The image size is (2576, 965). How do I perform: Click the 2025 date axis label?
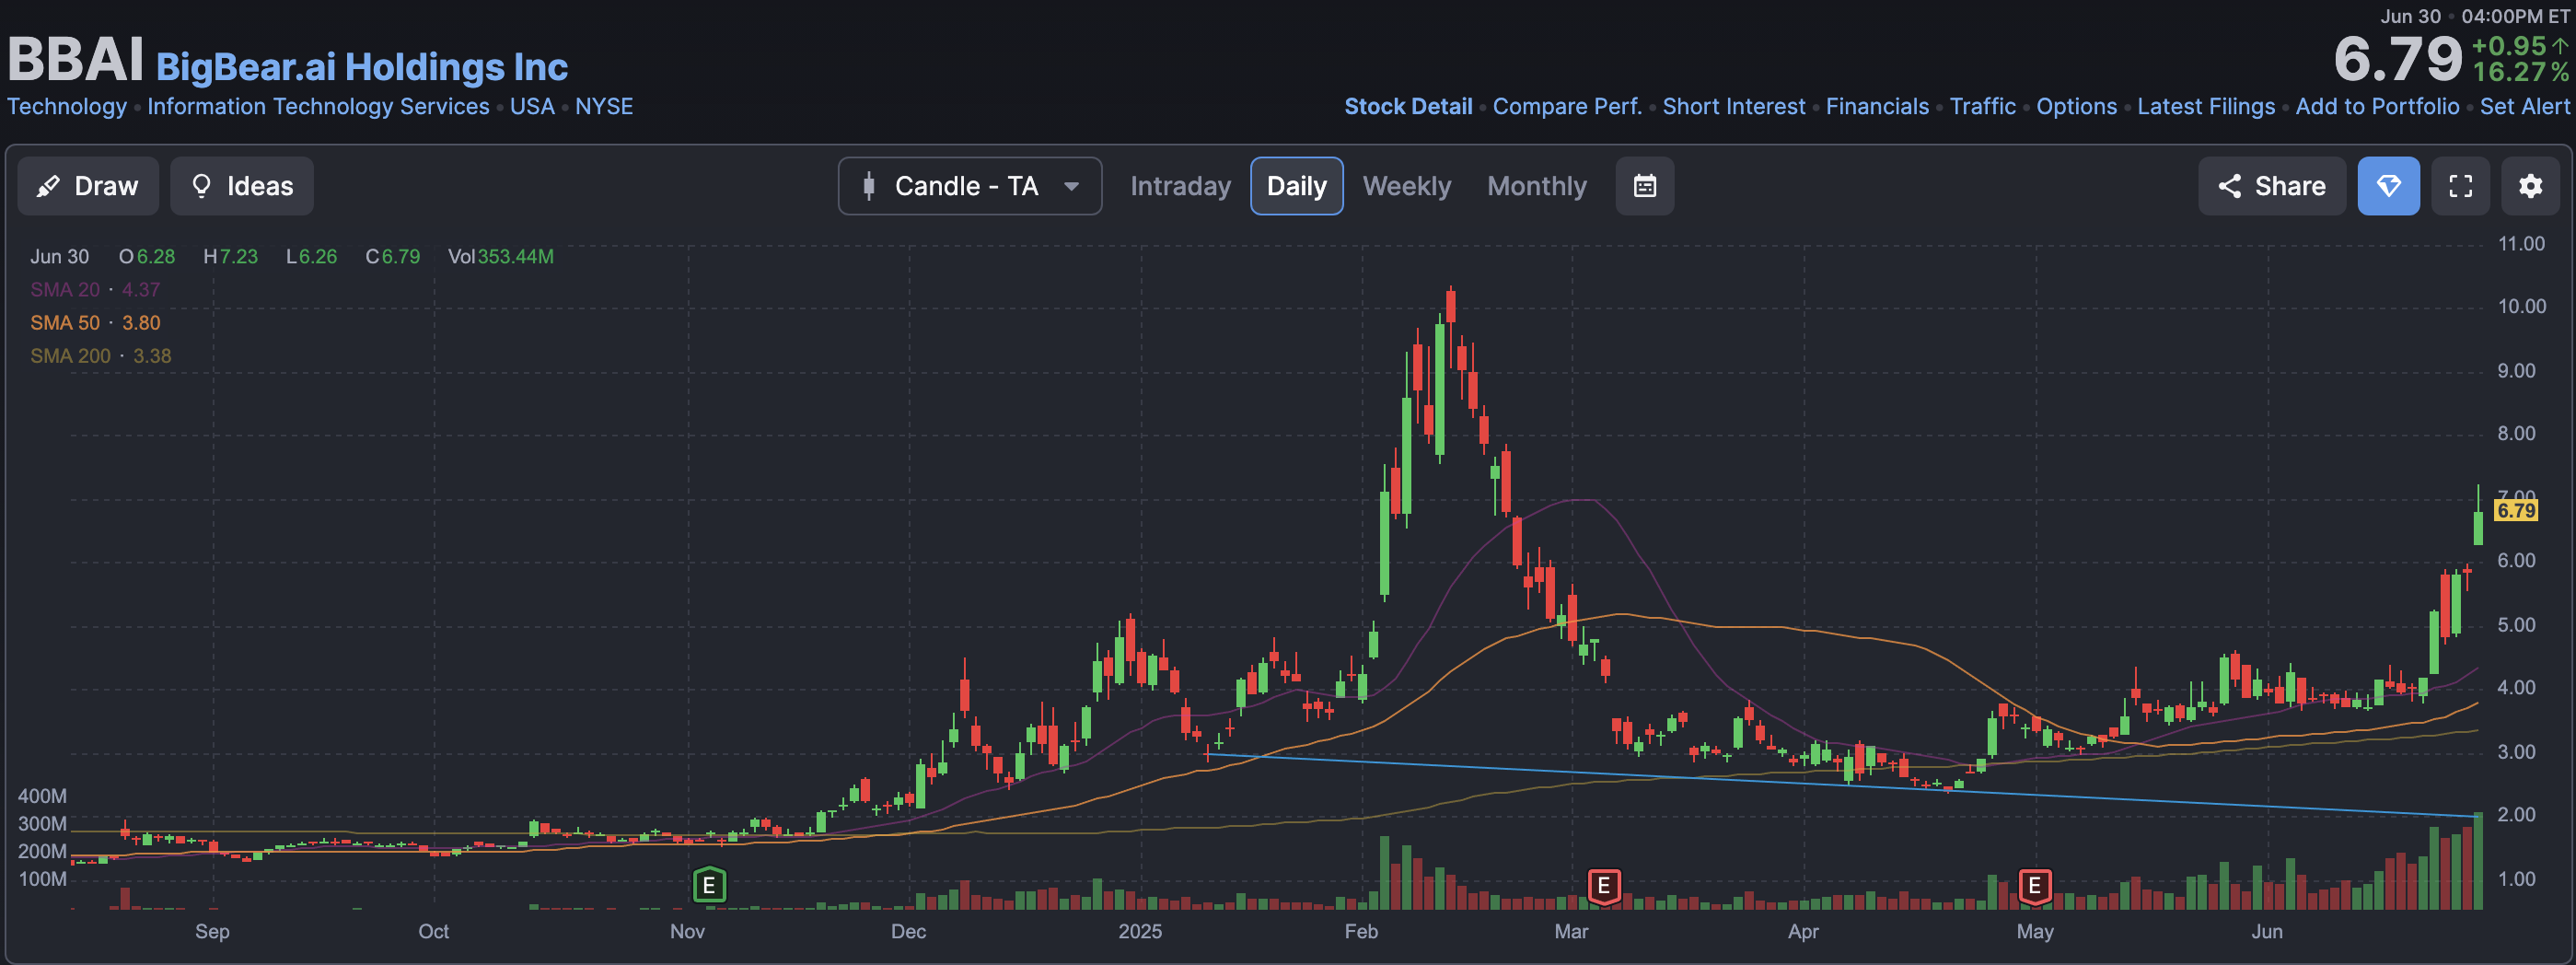coord(1140,931)
